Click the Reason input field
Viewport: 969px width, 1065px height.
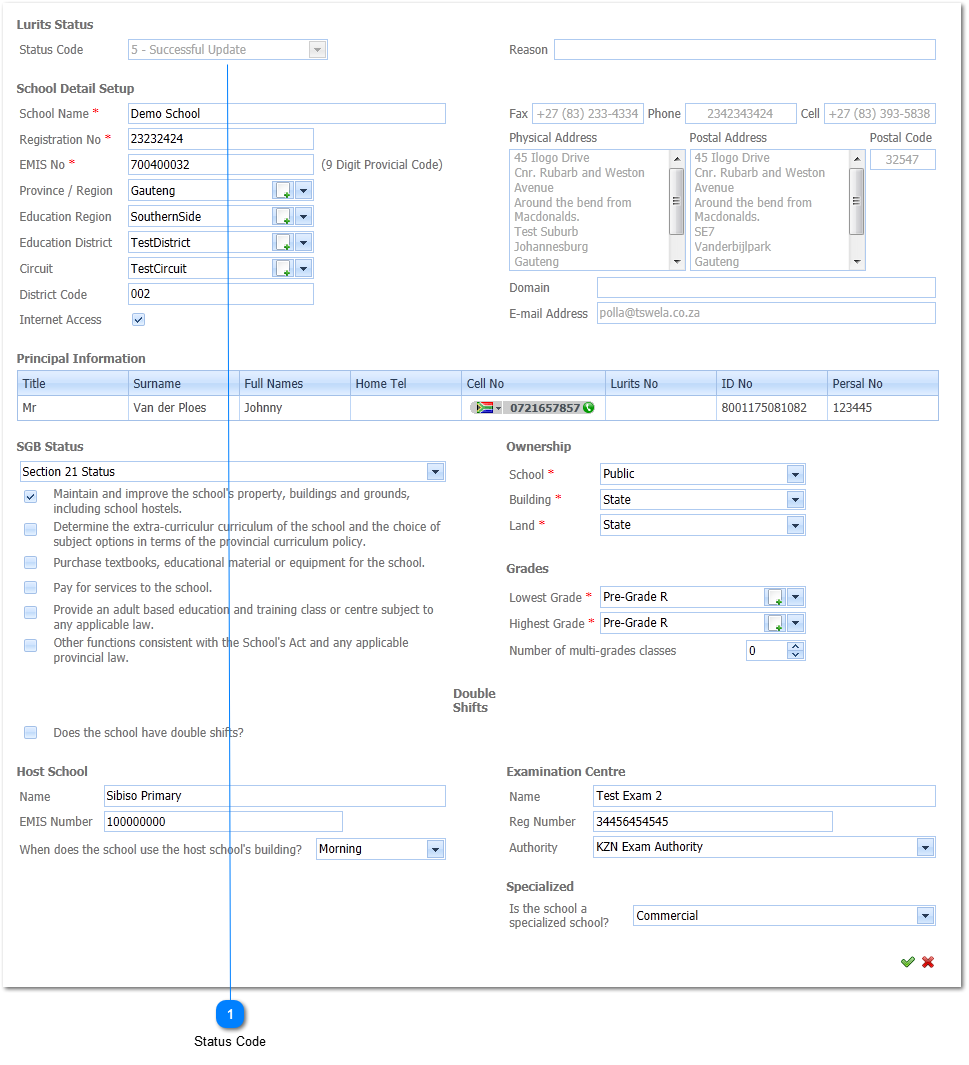(x=744, y=50)
